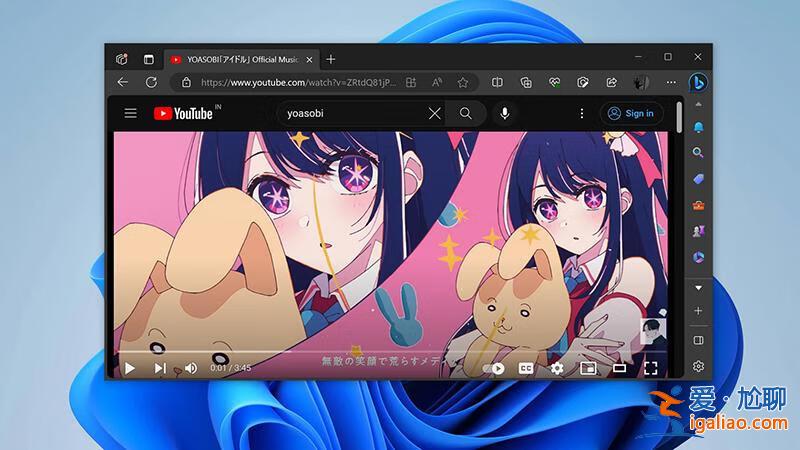The image size is (800, 450).
Task: Open the tab actions menu icon
Action: tap(148, 60)
